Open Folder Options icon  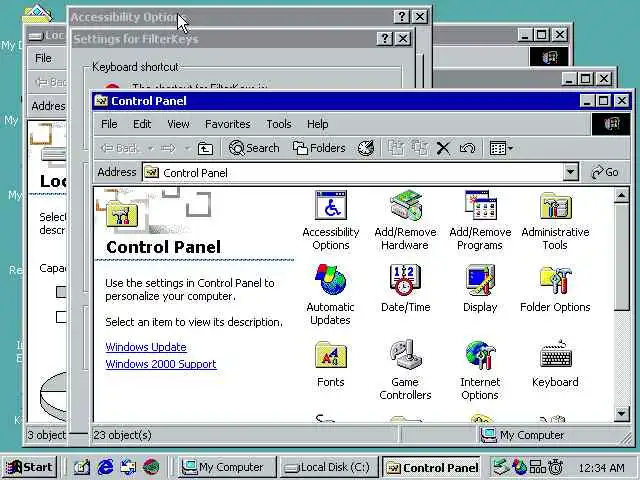click(x=555, y=288)
